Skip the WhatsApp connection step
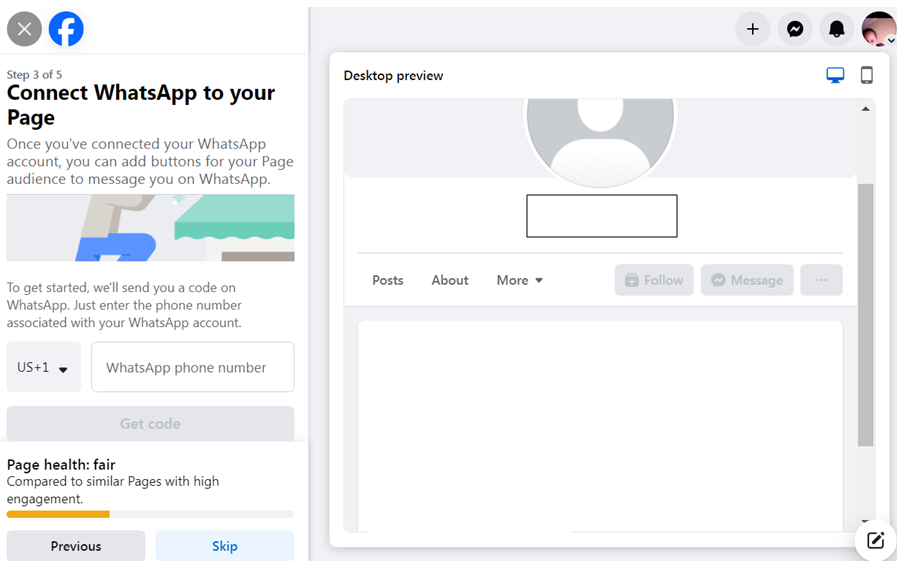Viewport: 897px width, 566px height. tap(225, 546)
